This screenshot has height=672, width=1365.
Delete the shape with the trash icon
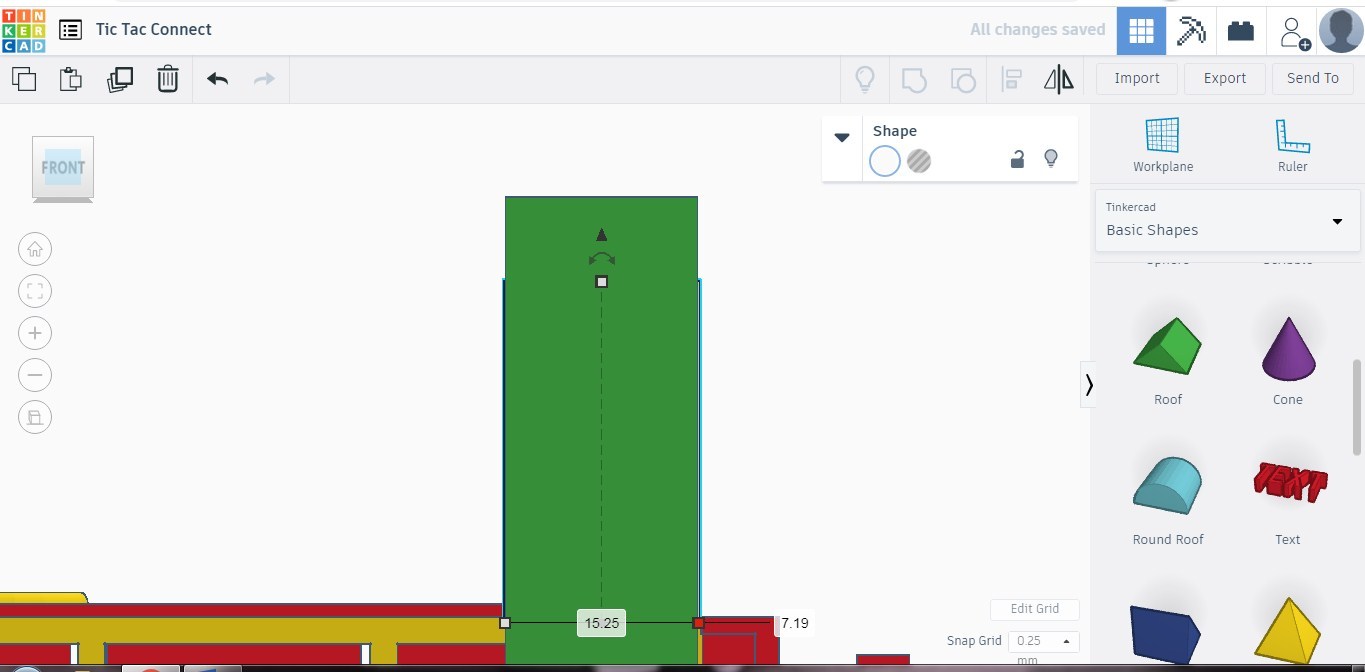(x=167, y=78)
